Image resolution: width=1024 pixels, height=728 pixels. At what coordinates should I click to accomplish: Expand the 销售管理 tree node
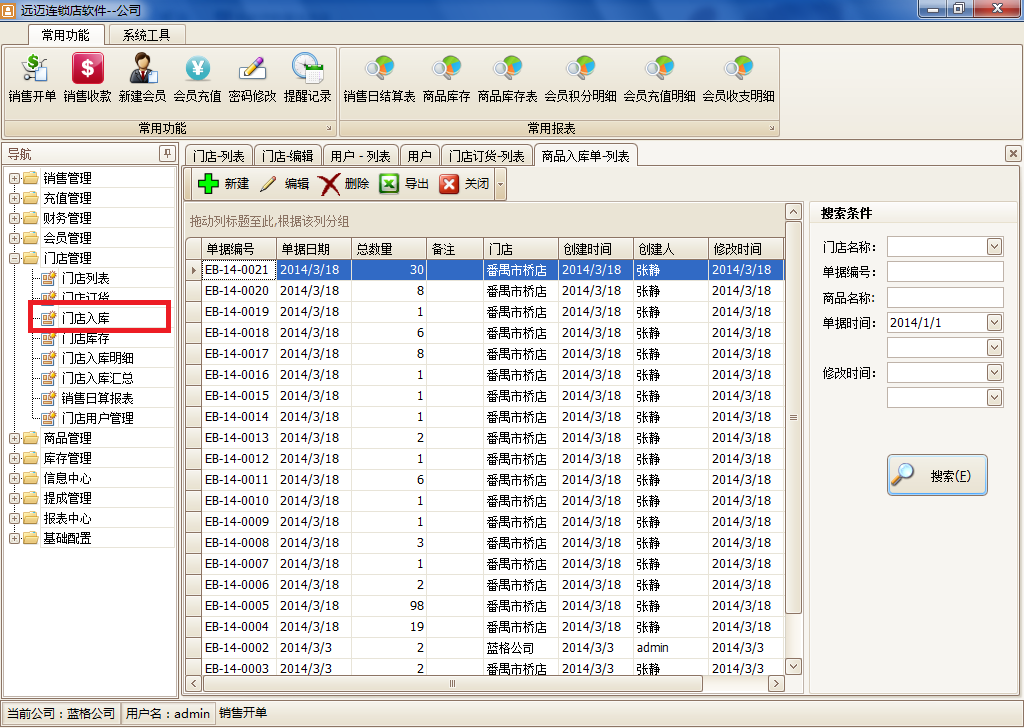[14, 178]
